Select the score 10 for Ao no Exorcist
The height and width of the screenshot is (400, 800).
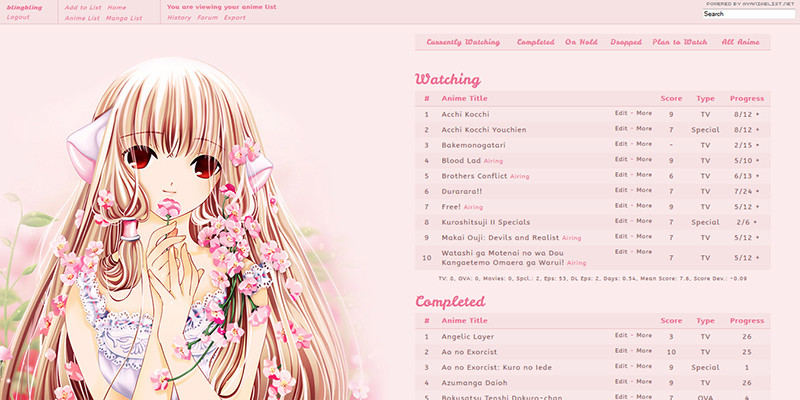click(x=671, y=352)
